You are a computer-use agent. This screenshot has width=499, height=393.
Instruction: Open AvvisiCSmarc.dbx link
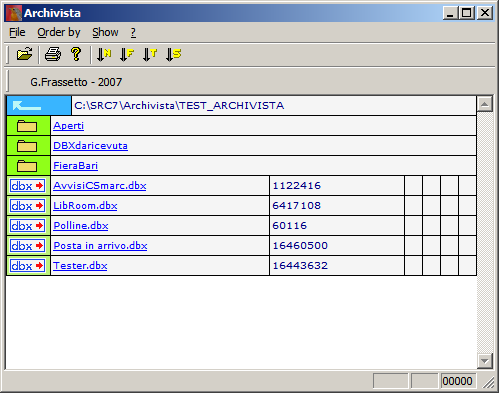100,186
